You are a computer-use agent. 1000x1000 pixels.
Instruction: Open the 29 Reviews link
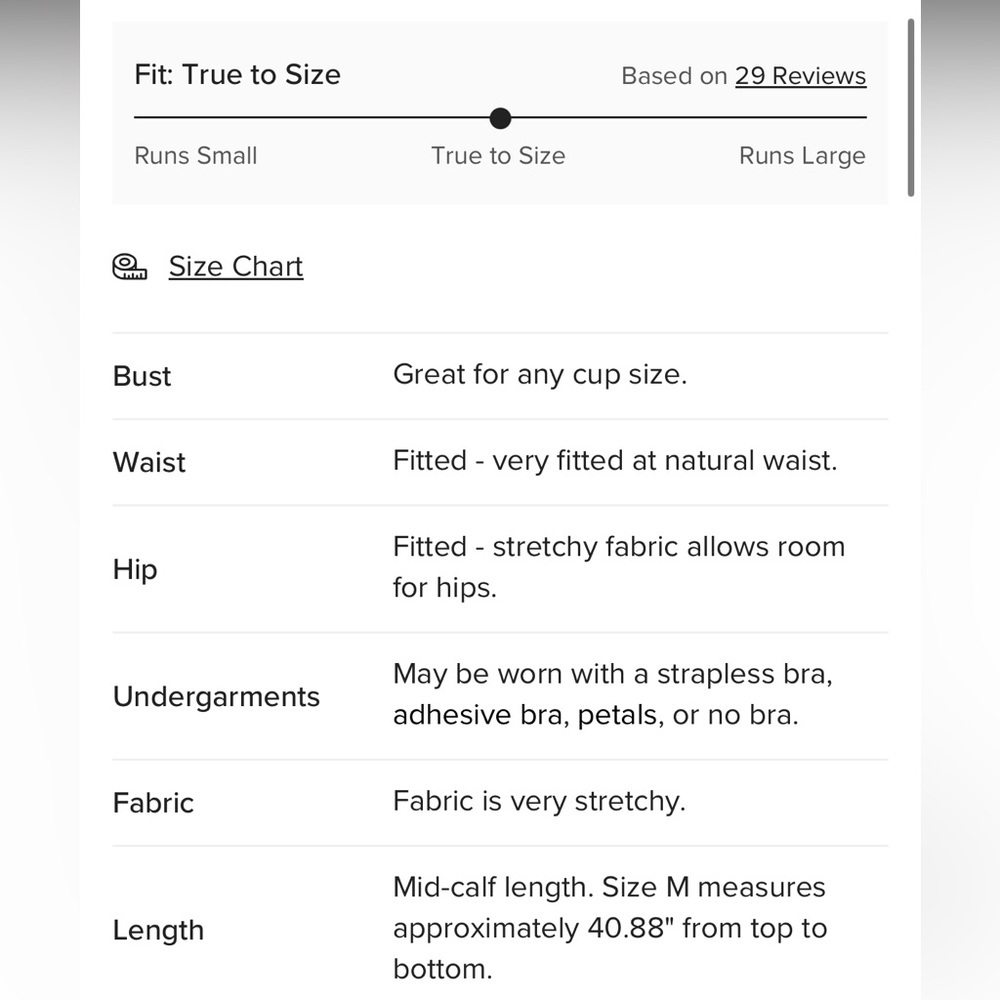pos(800,76)
